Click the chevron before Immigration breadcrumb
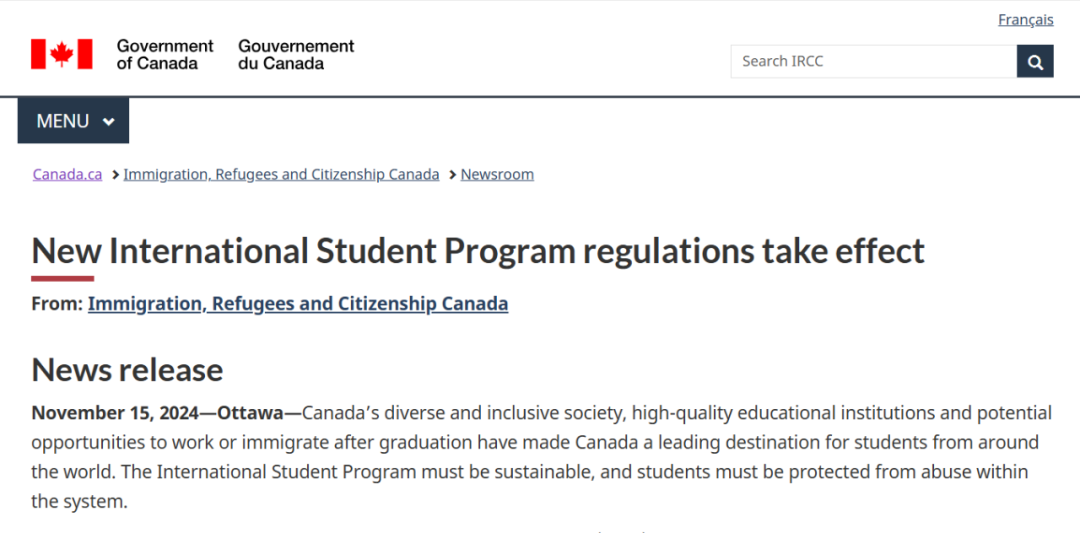The image size is (1080, 533). click(x=116, y=175)
